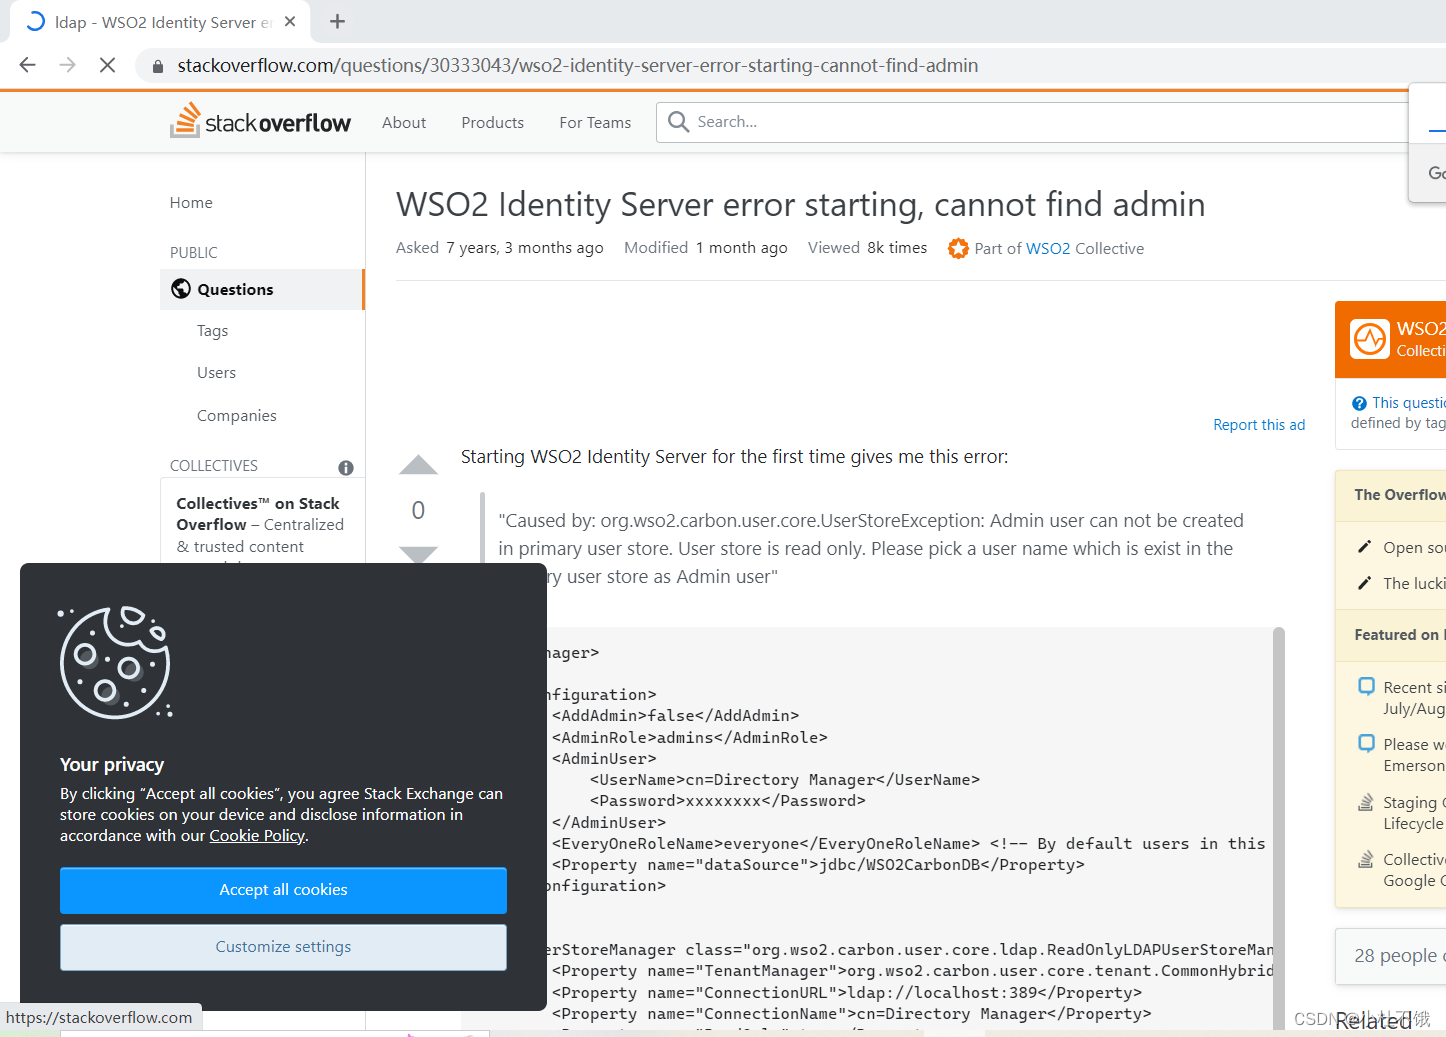Open 'The lucki...' blog link
1446x1037 pixels.
click(x=1414, y=584)
